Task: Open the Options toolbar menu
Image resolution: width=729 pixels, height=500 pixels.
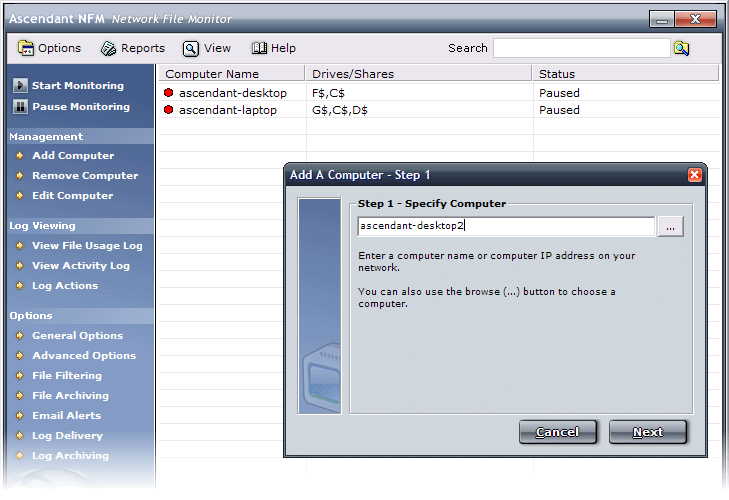Action: point(50,48)
